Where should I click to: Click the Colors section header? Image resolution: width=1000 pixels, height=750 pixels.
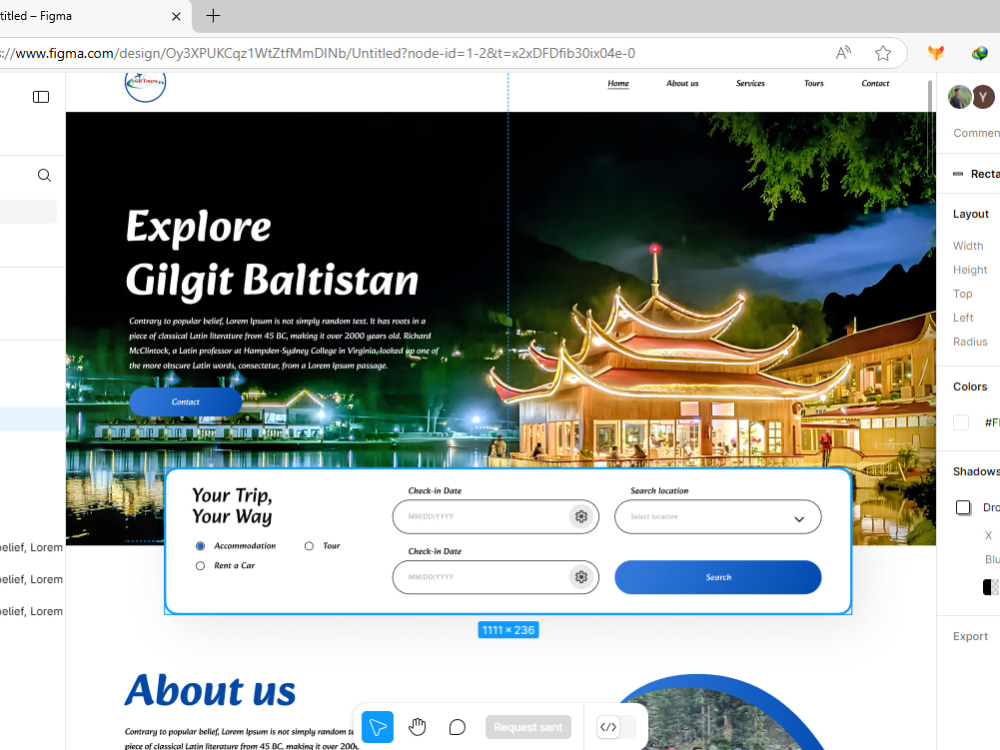970,386
